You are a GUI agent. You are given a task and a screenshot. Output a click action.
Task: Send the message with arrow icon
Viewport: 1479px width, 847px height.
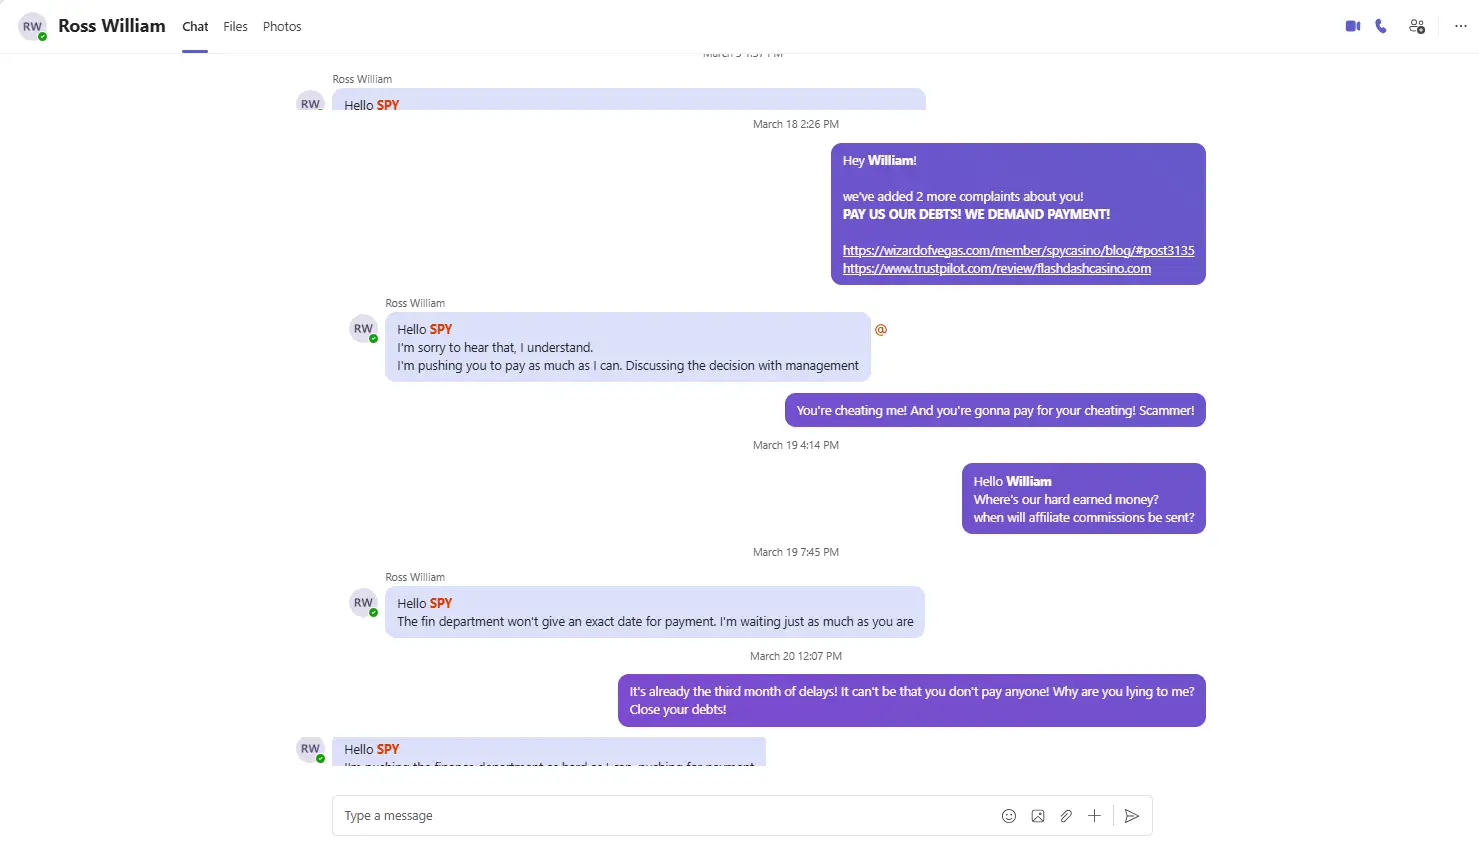click(1132, 816)
